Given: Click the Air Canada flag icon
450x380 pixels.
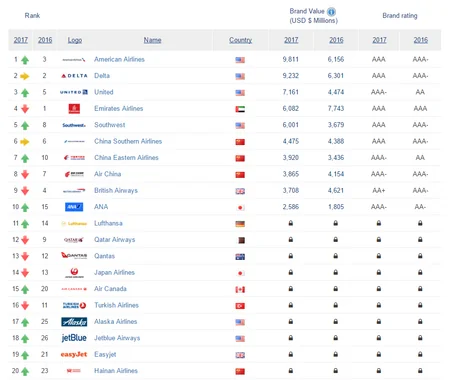Looking at the screenshot, I should pyautogui.click(x=240, y=289).
